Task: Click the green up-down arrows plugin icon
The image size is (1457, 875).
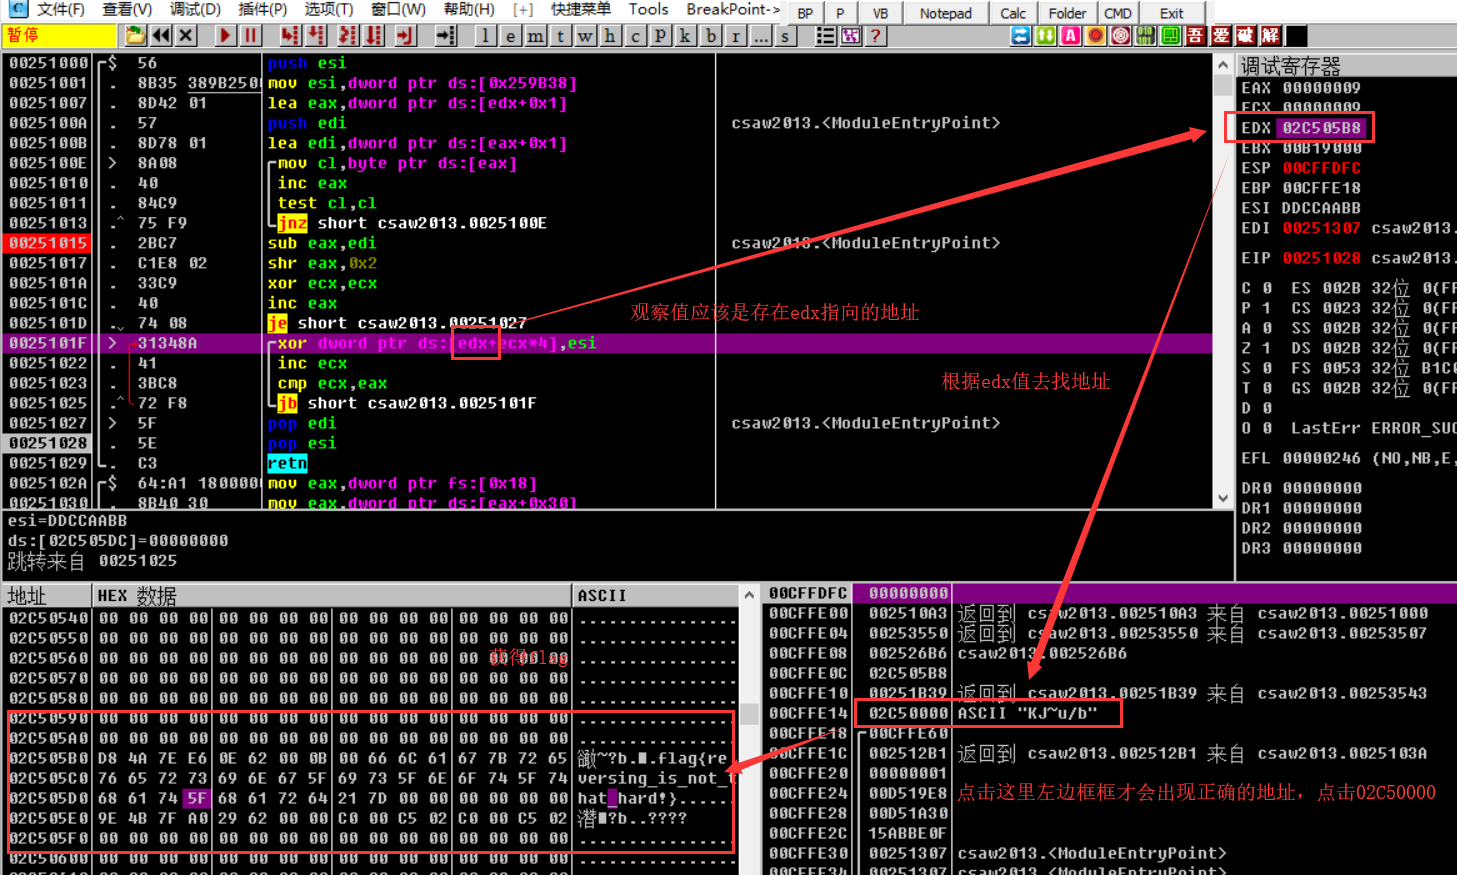Action: pyautogui.click(x=1045, y=36)
